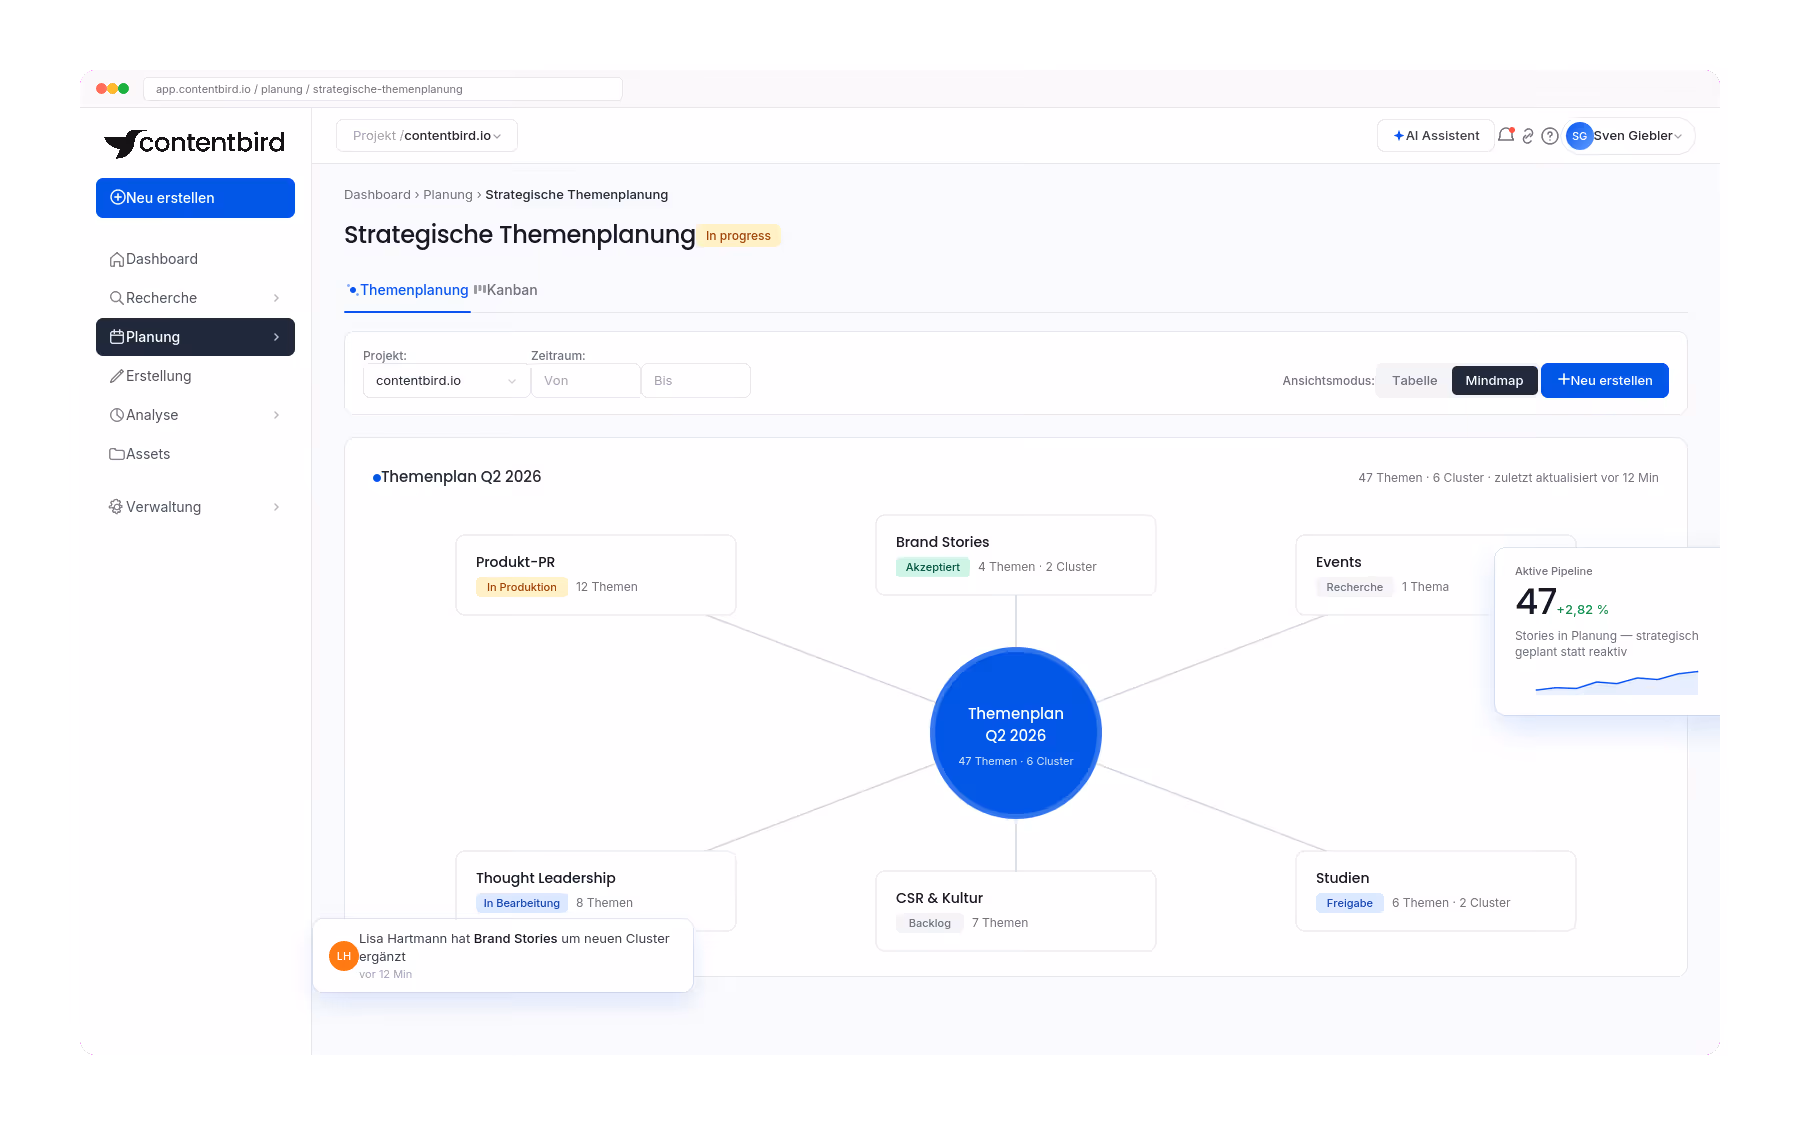Click the Assets folder icon

point(117,454)
